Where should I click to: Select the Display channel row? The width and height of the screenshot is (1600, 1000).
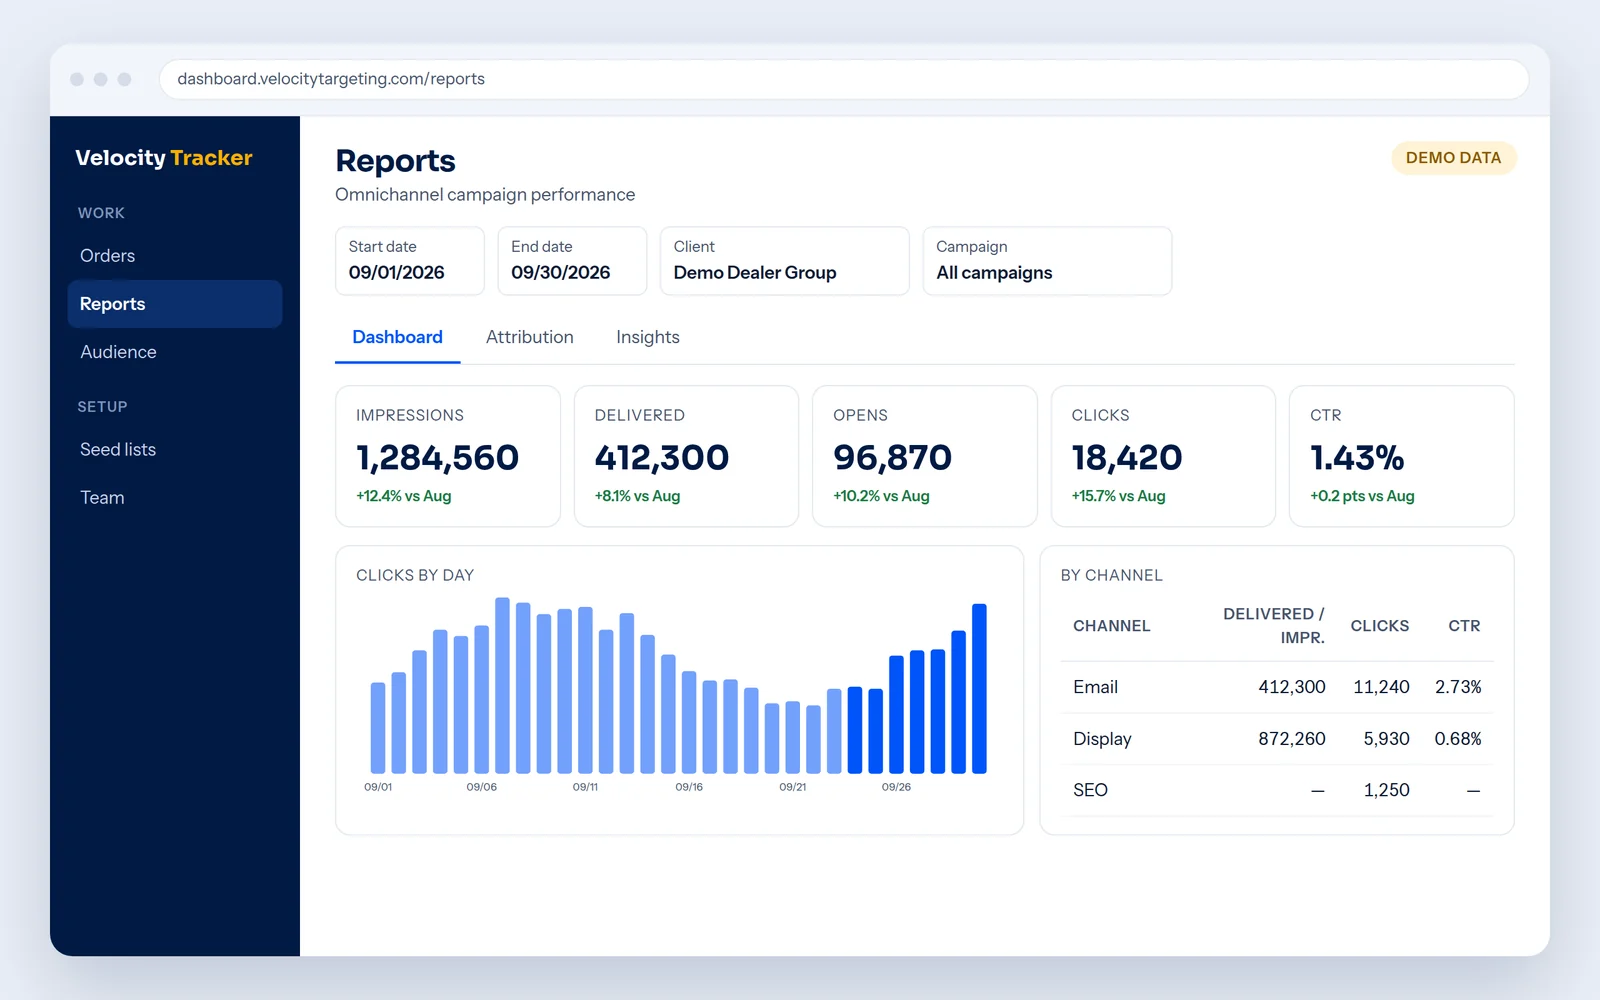(1277, 739)
